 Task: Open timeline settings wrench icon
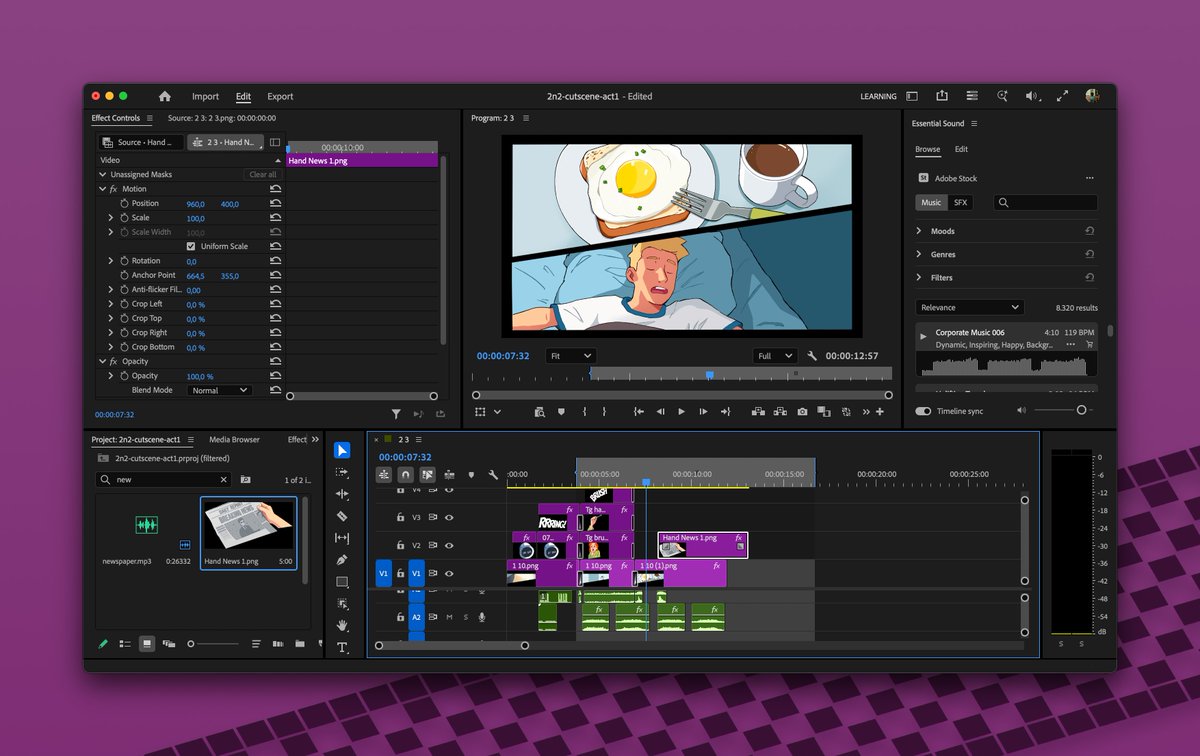click(493, 475)
